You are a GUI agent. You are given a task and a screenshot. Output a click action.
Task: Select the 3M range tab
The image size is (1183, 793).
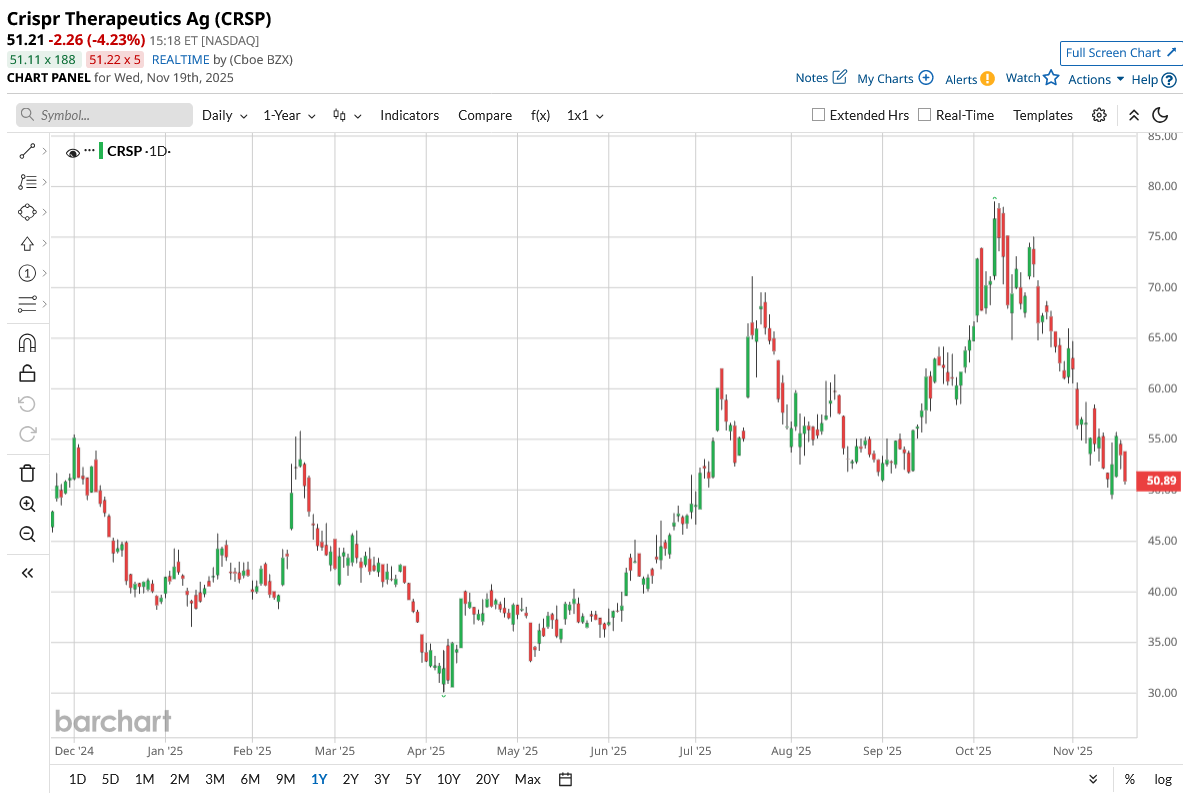pos(215,779)
